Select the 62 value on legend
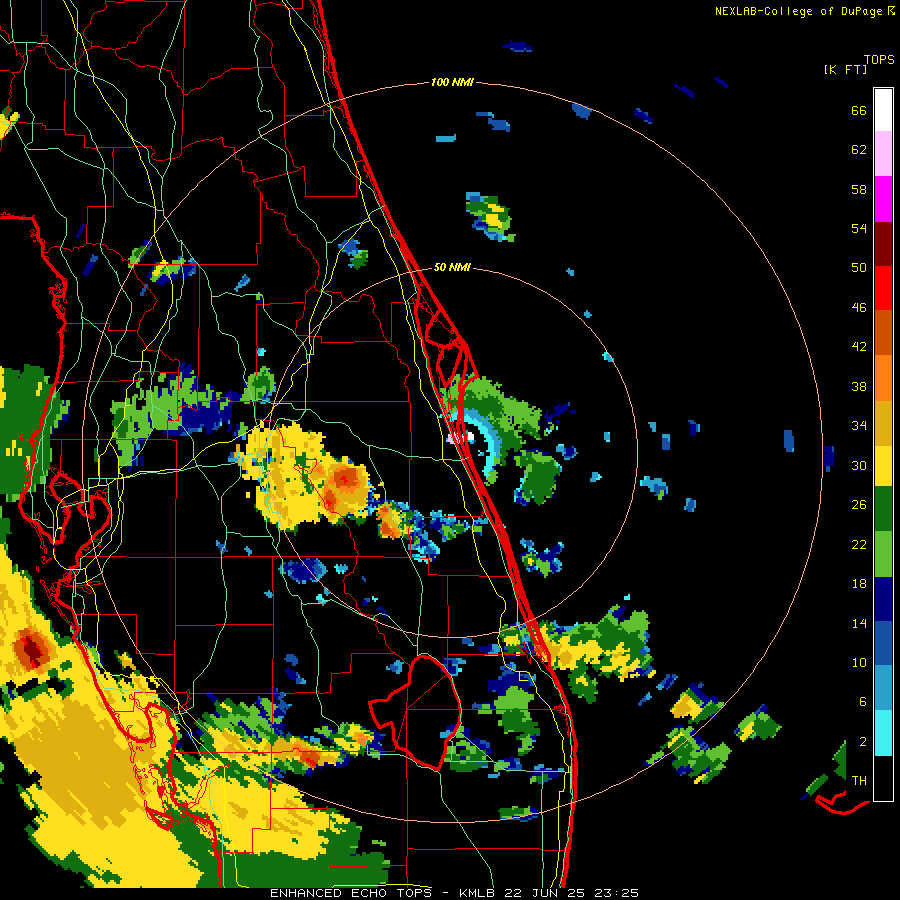The image size is (900, 900). [x=859, y=150]
